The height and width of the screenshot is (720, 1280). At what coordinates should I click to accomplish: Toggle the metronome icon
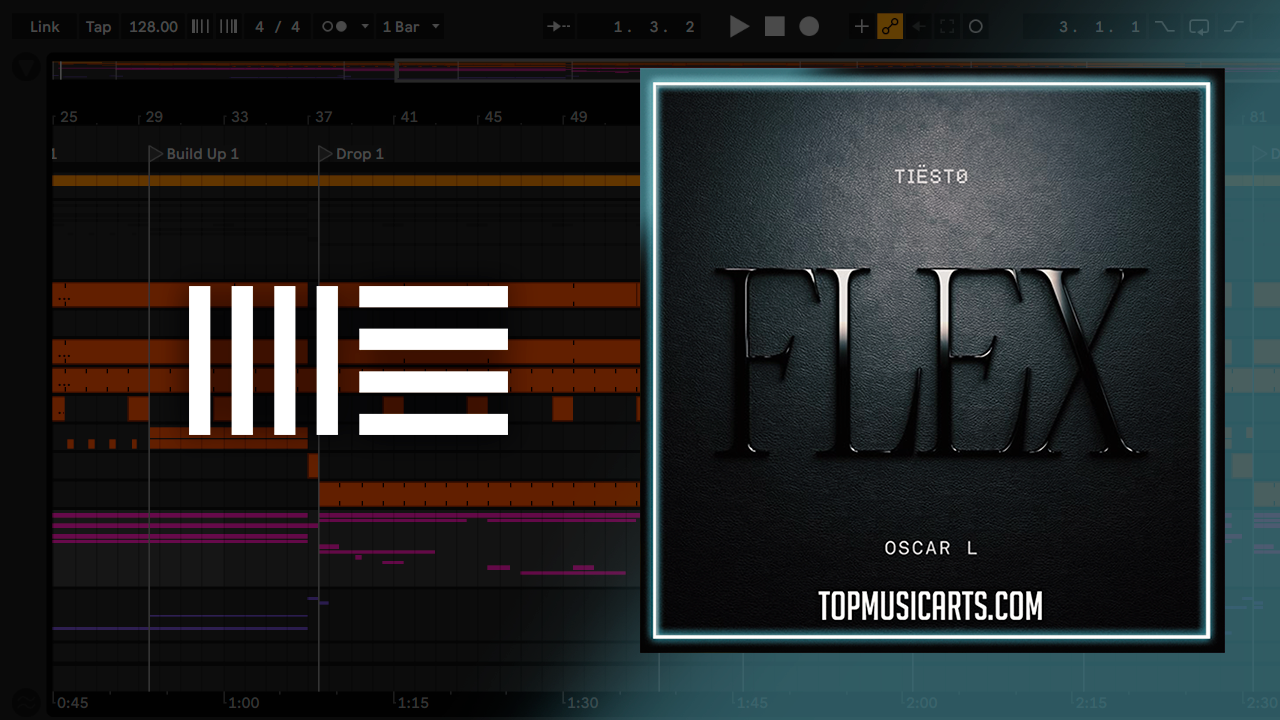(x=334, y=27)
